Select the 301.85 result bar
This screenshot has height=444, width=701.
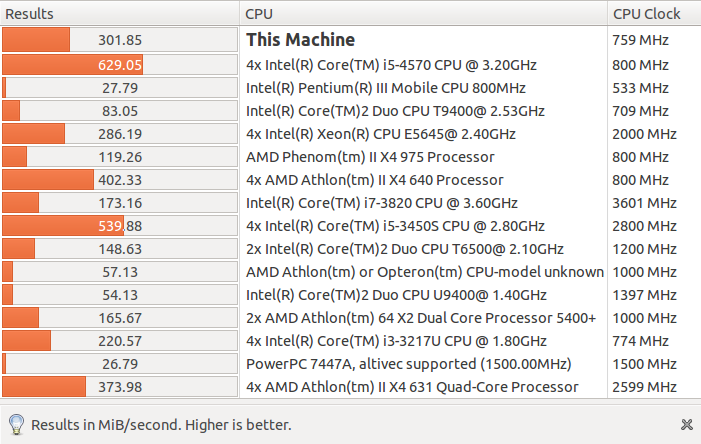(x=120, y=40)
